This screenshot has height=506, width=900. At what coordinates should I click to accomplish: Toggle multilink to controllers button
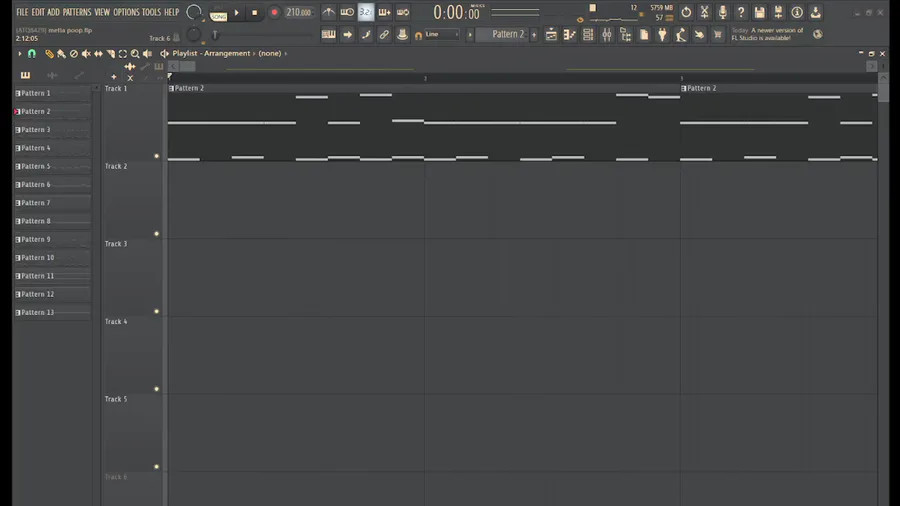coord(402,35)
